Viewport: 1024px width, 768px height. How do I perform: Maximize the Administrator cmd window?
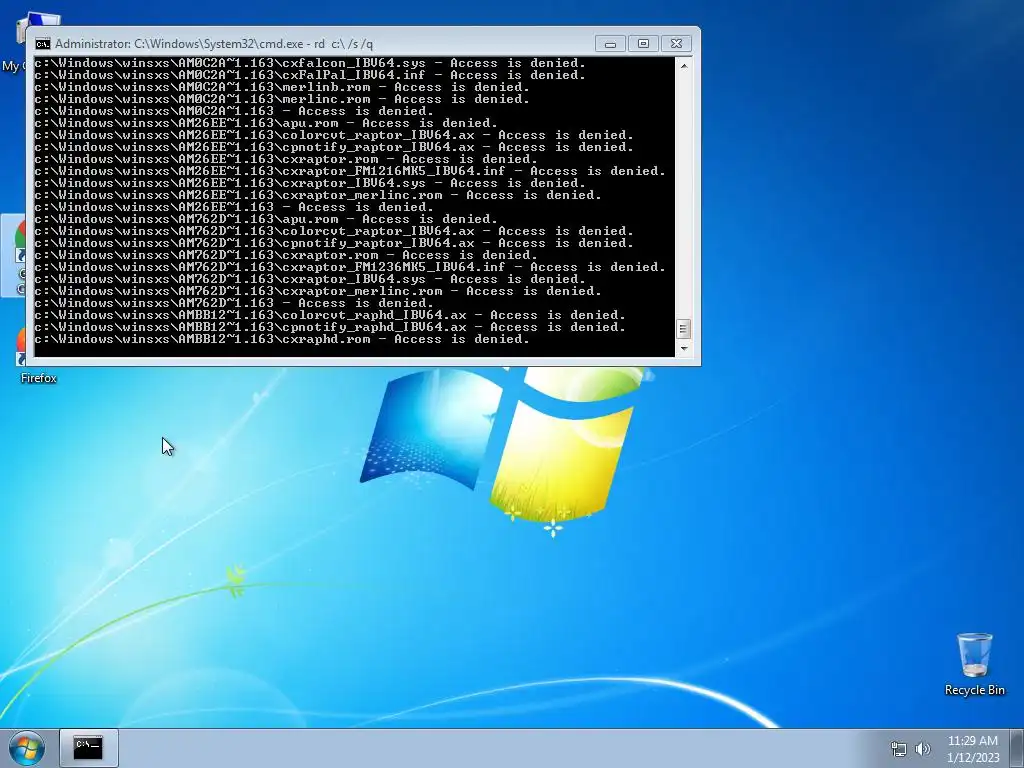point(643,44)
